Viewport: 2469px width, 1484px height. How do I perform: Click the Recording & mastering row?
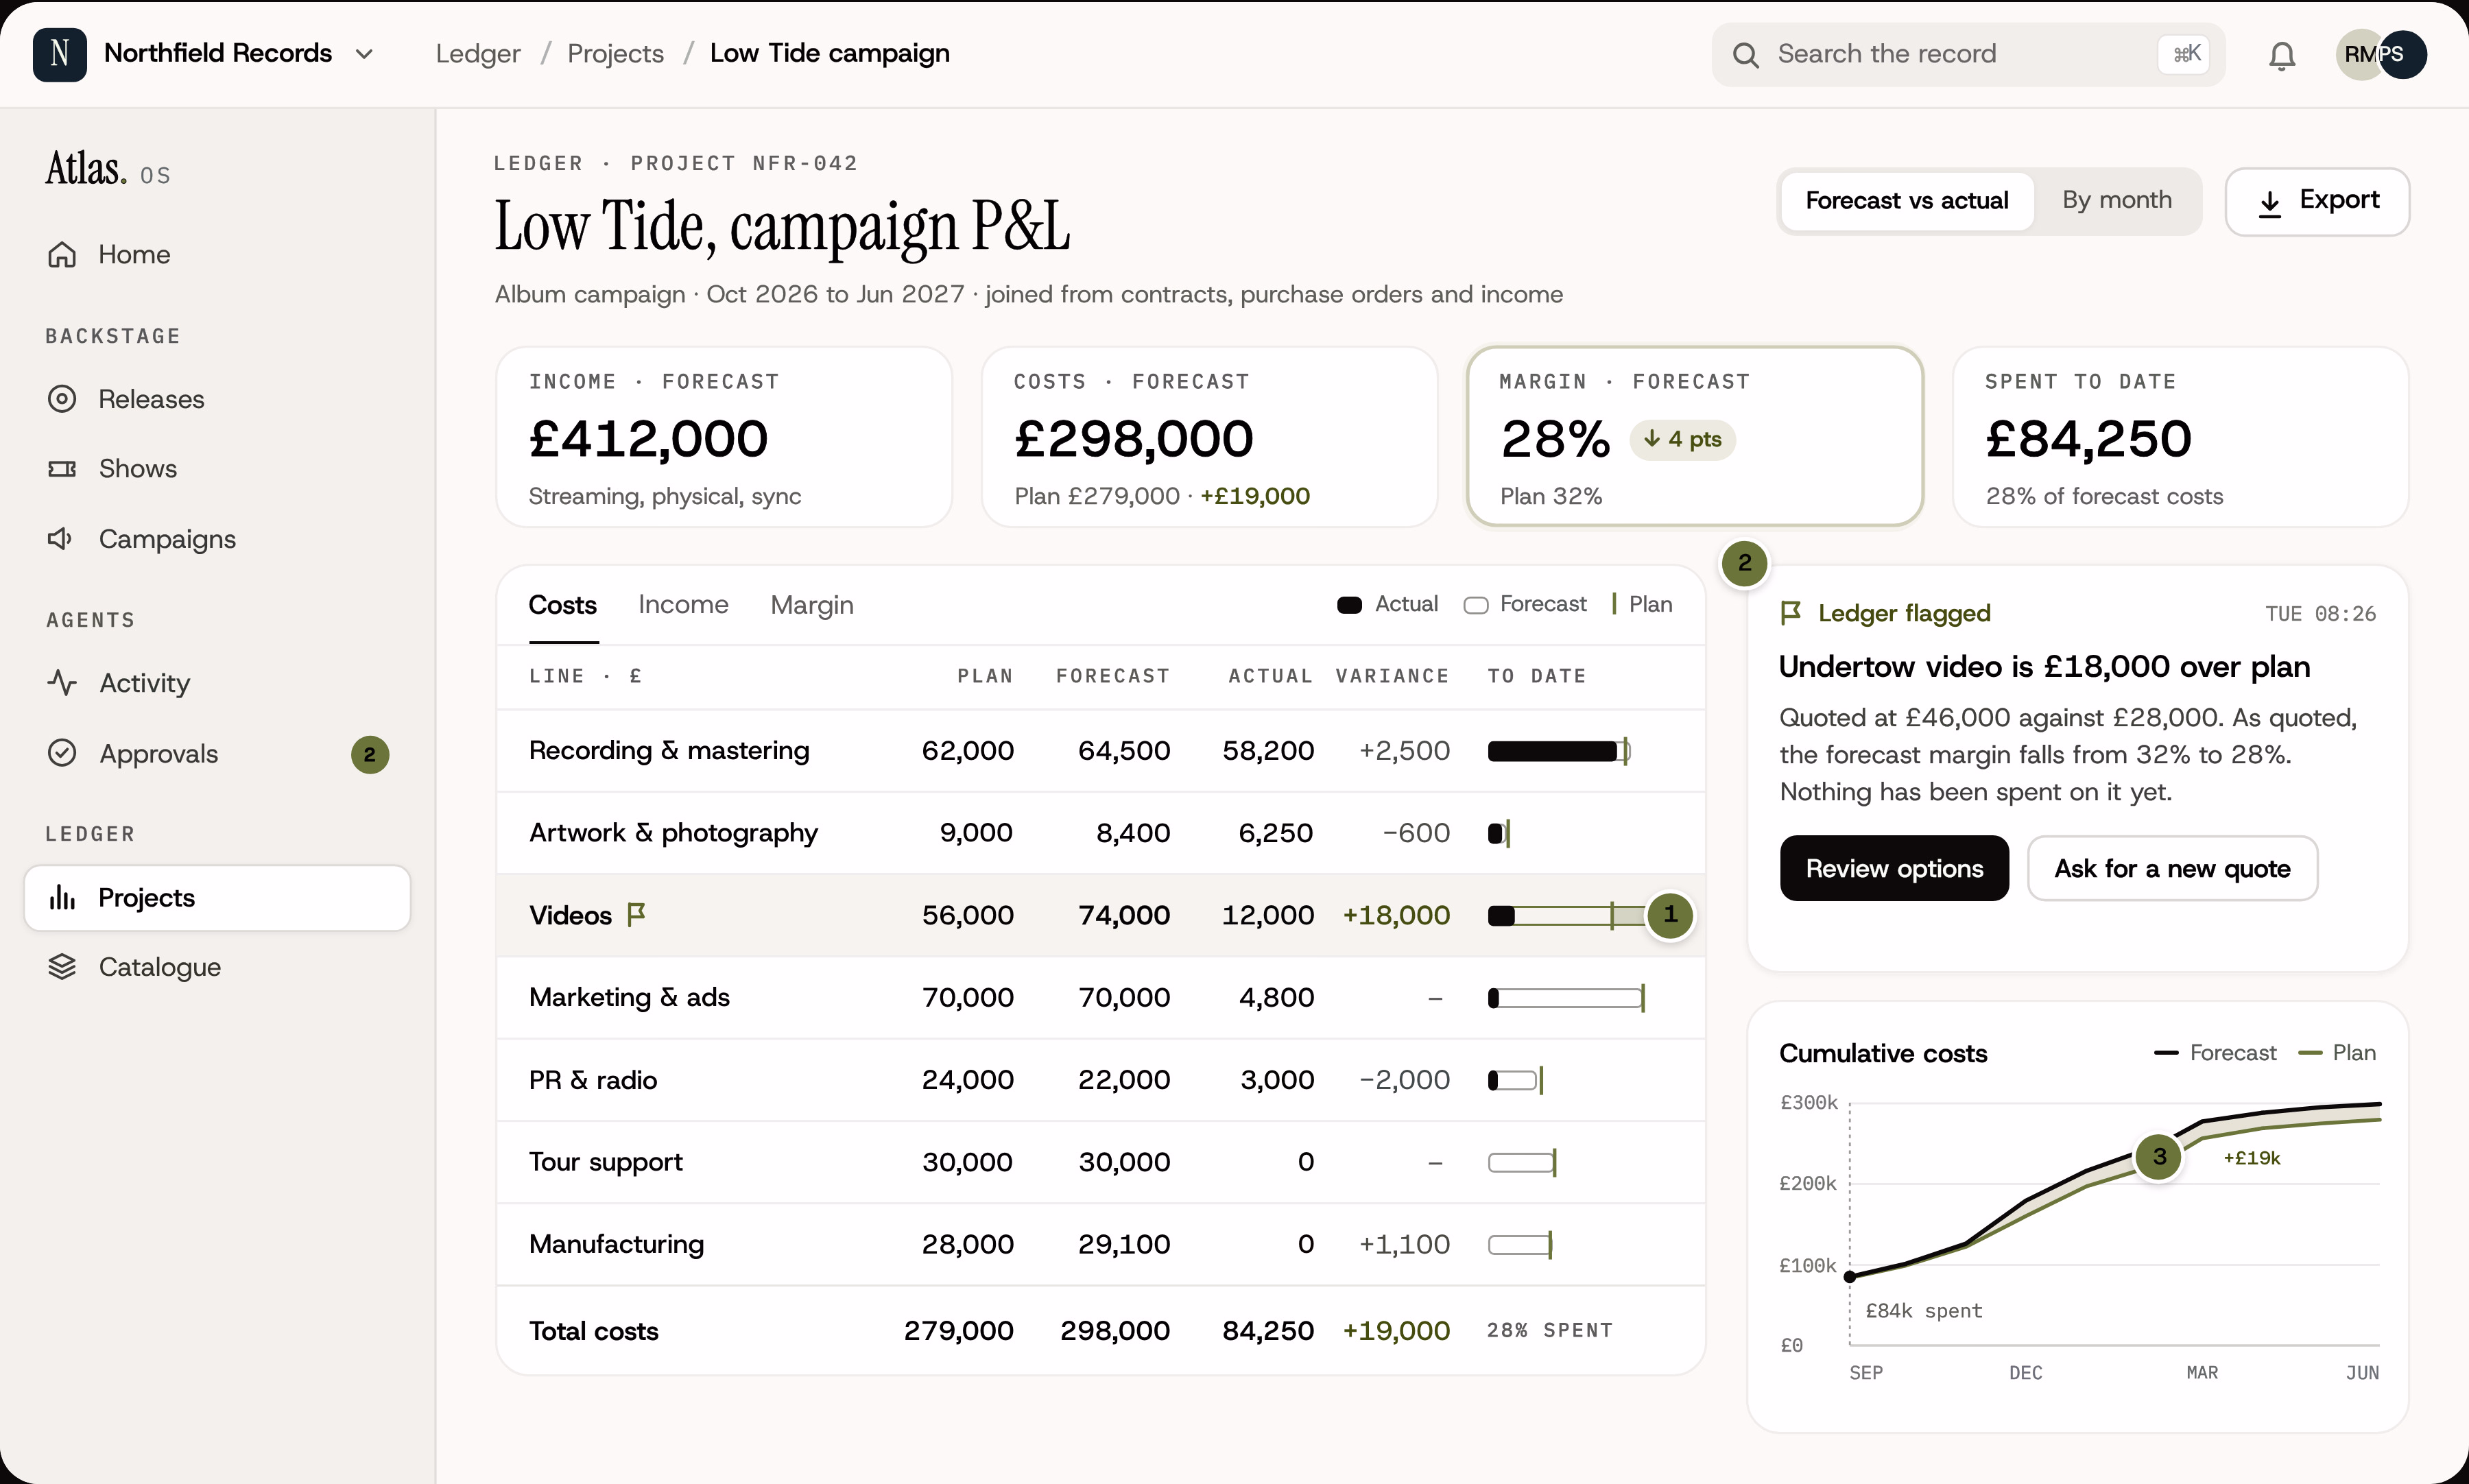[1100, 751]
